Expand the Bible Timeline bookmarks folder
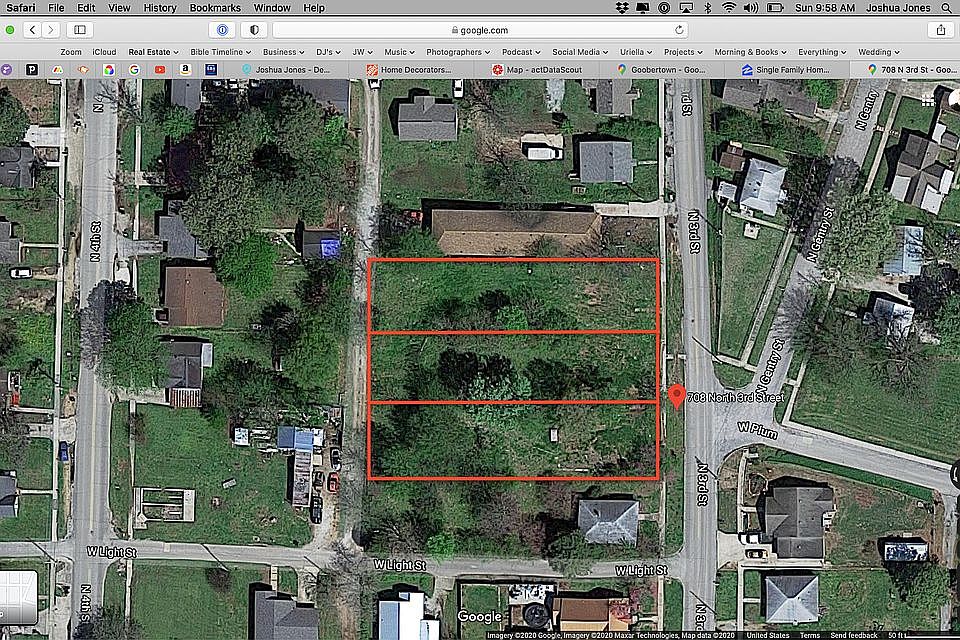 pos(220,52)
